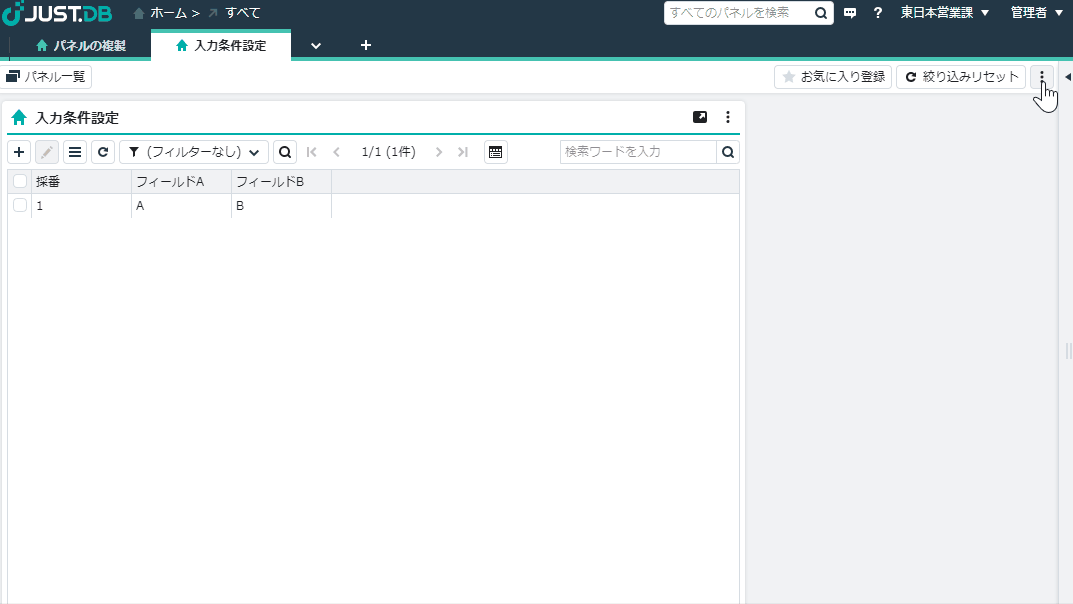Viewport: 1073px width, 604px height.
Task: Open the calendar view icon in toolbar
Action: [496, 152]
